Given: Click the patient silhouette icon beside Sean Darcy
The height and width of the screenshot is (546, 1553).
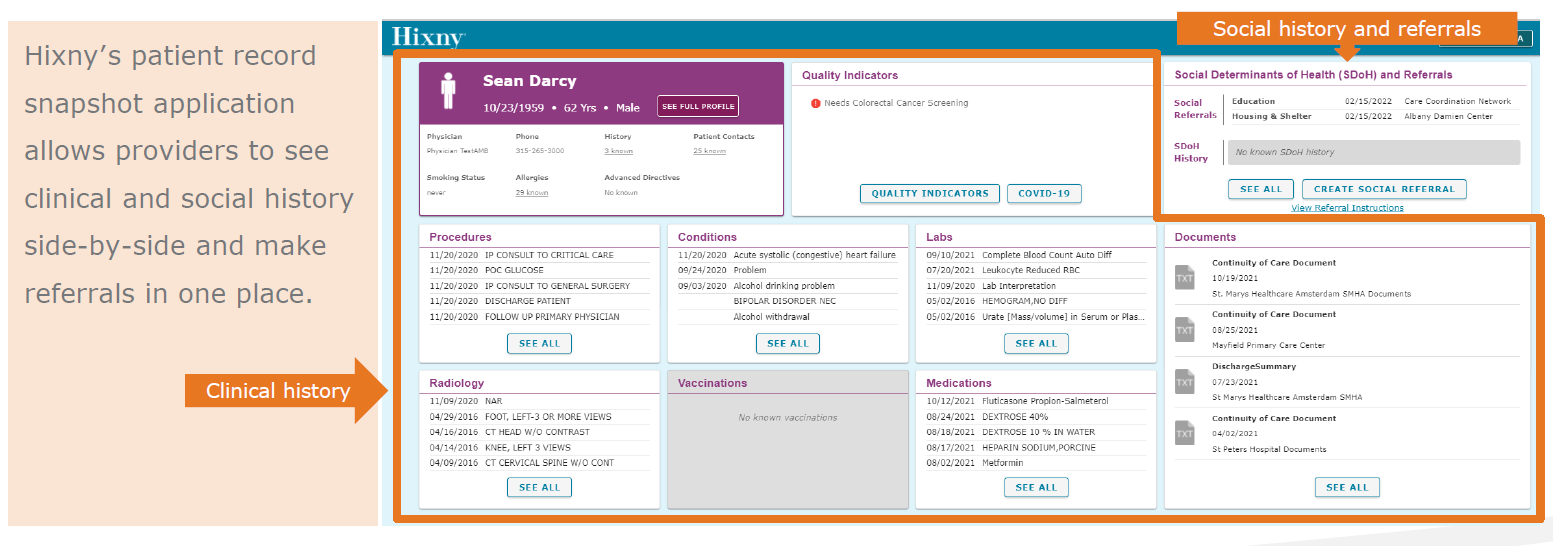Looking at the screenshot, I should pos(449,90).
